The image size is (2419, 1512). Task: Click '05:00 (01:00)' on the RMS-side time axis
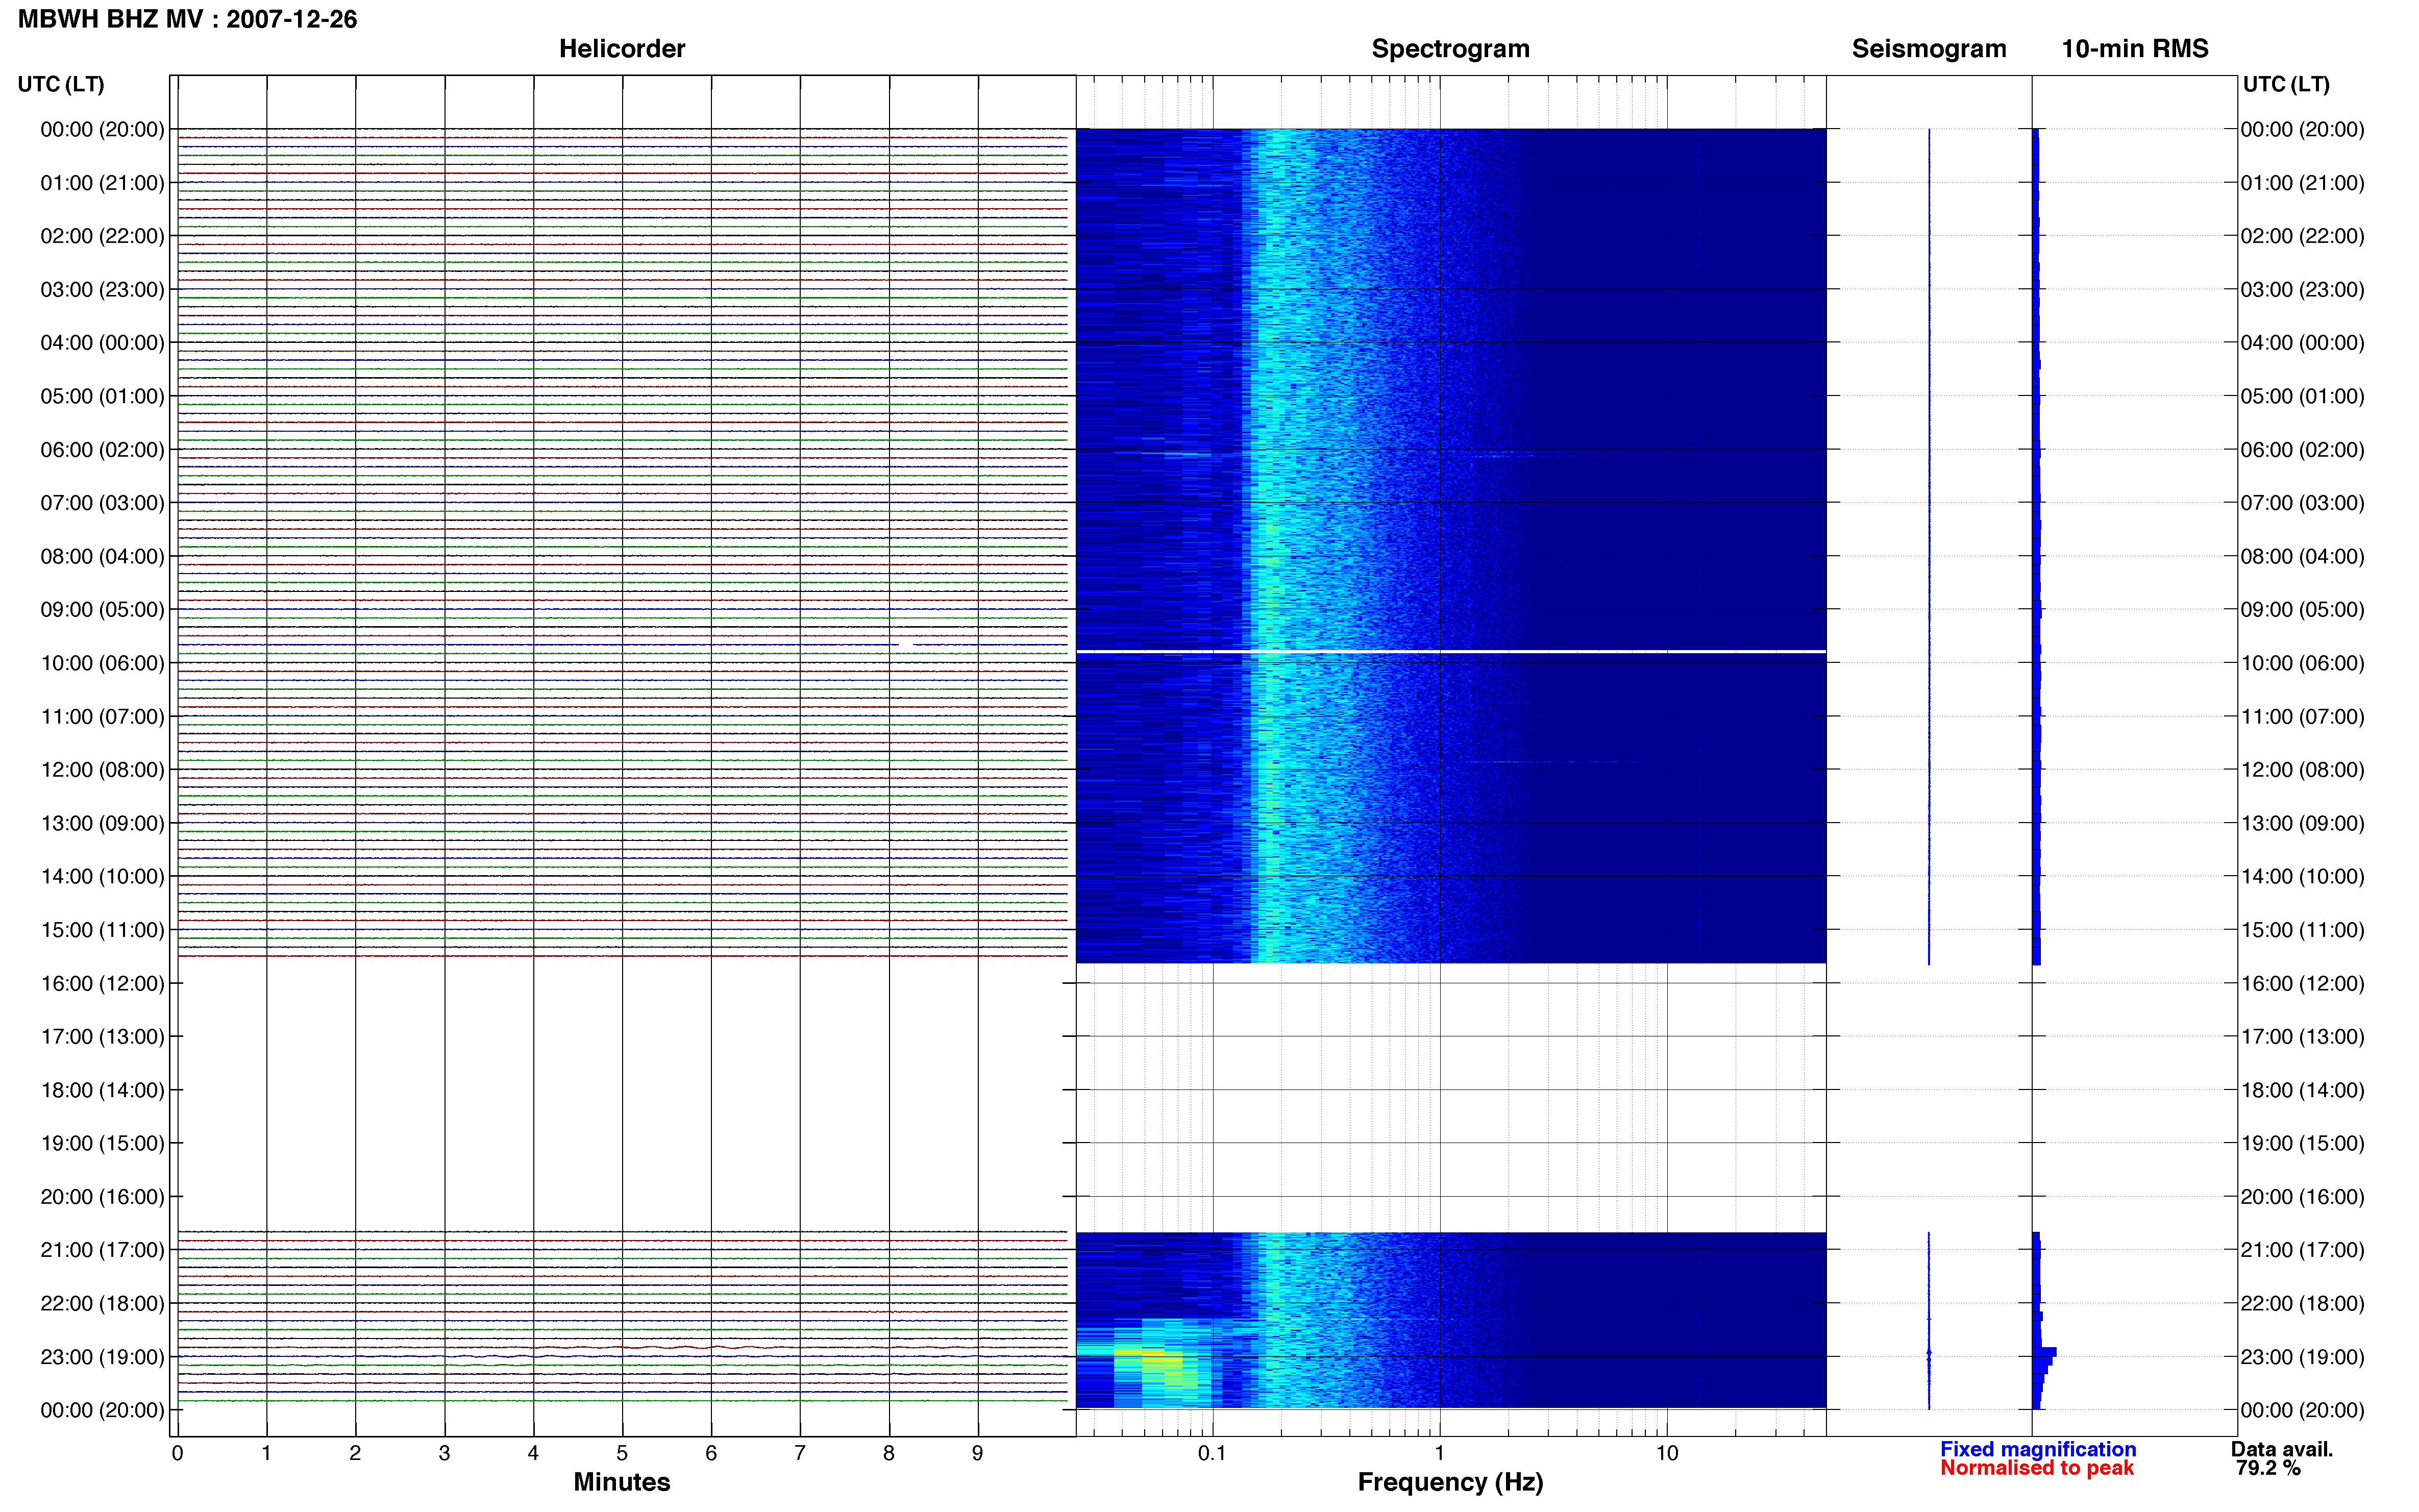[x=2302, y=396]
